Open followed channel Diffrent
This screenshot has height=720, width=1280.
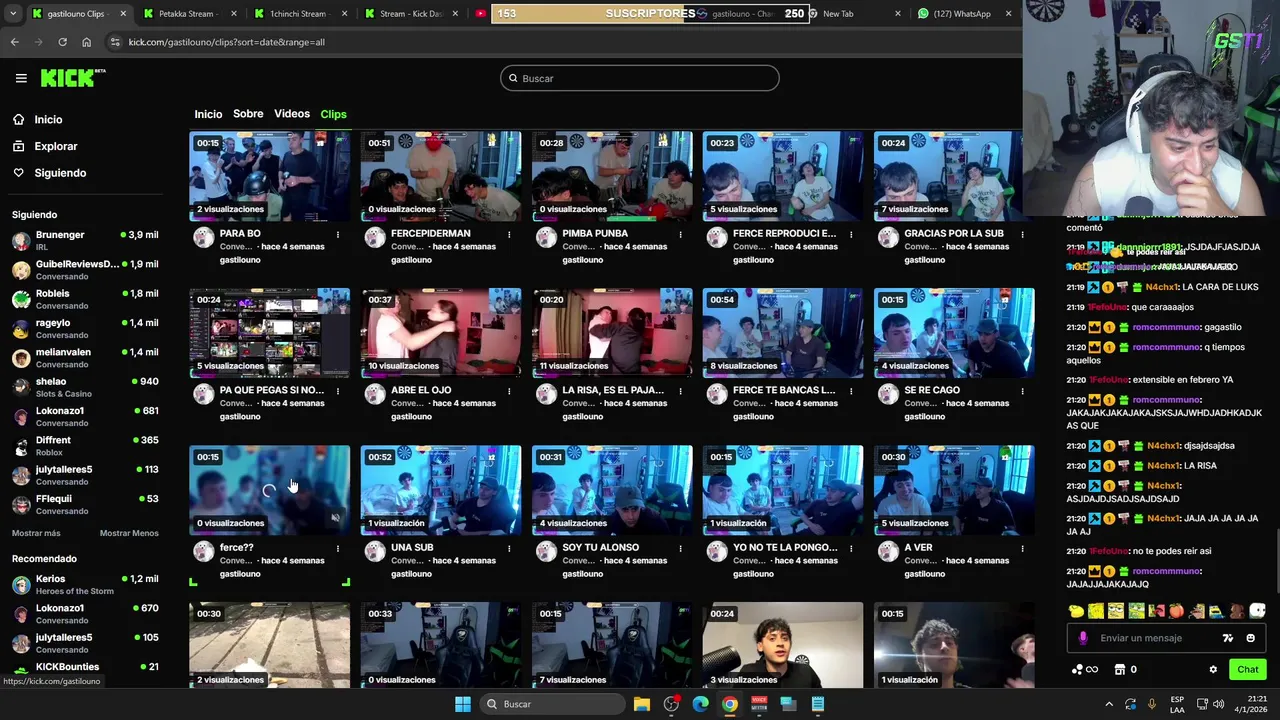85,445
